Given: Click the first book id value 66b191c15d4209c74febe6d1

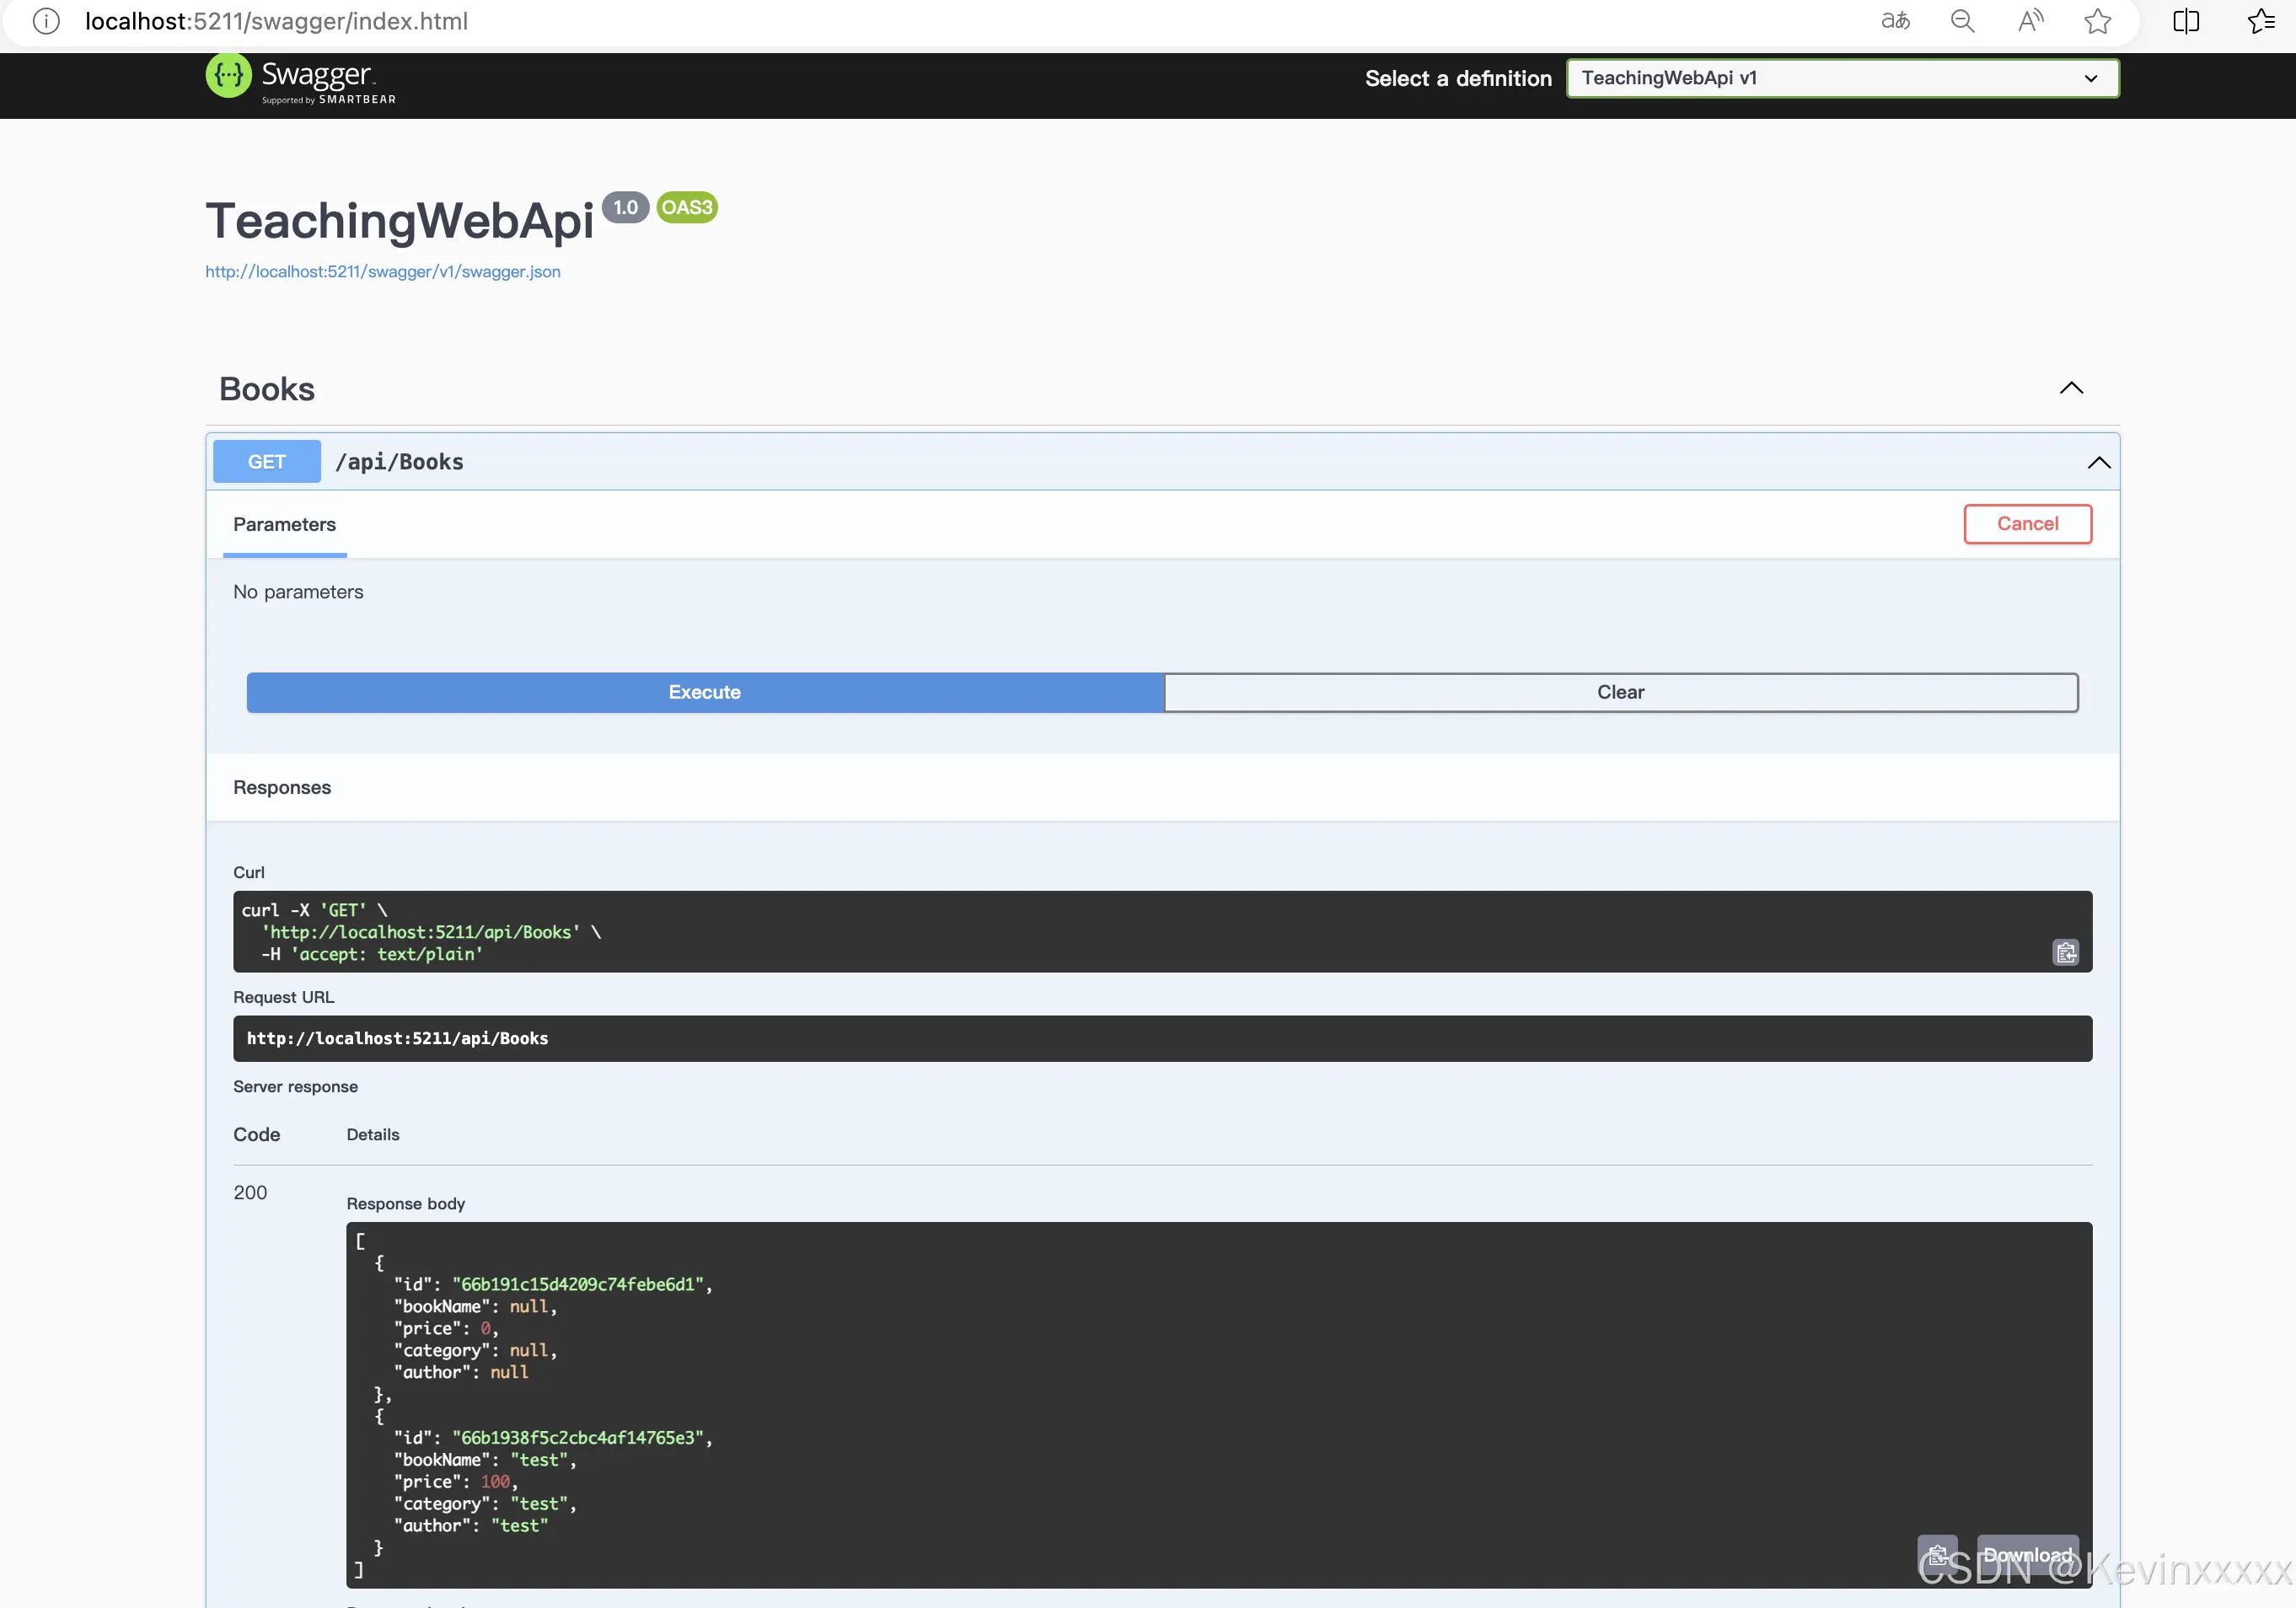Looking at the screenshot, I should coord(578,1284).
